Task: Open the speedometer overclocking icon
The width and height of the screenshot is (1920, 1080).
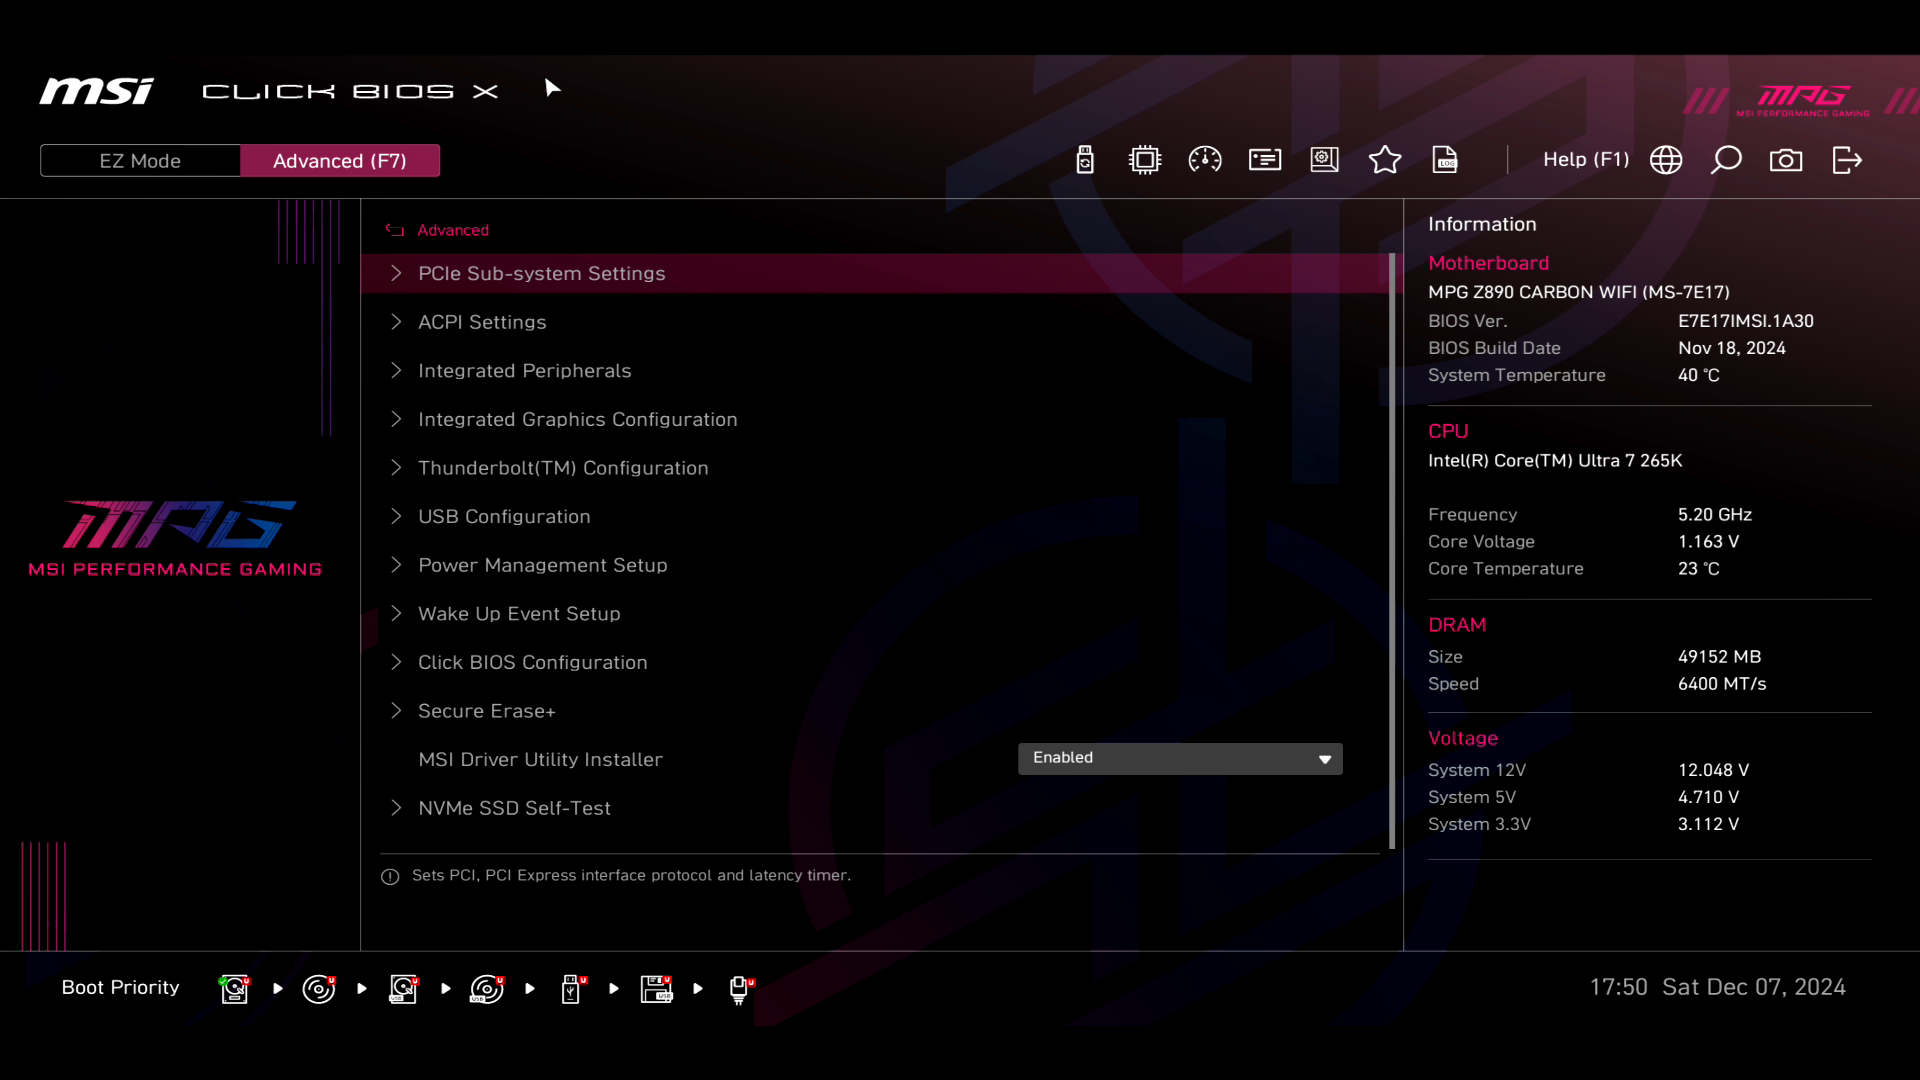Action: click(x=1205, y=160)
